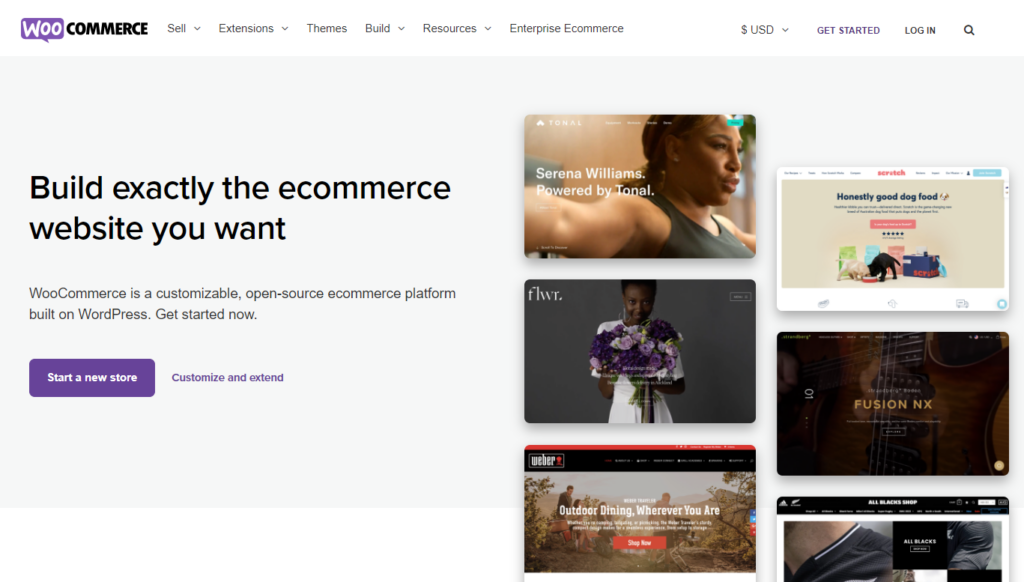Screen dimensions: 1024x582
Task: Go to Enterprise Ecommerce
Action: [566, 29]
